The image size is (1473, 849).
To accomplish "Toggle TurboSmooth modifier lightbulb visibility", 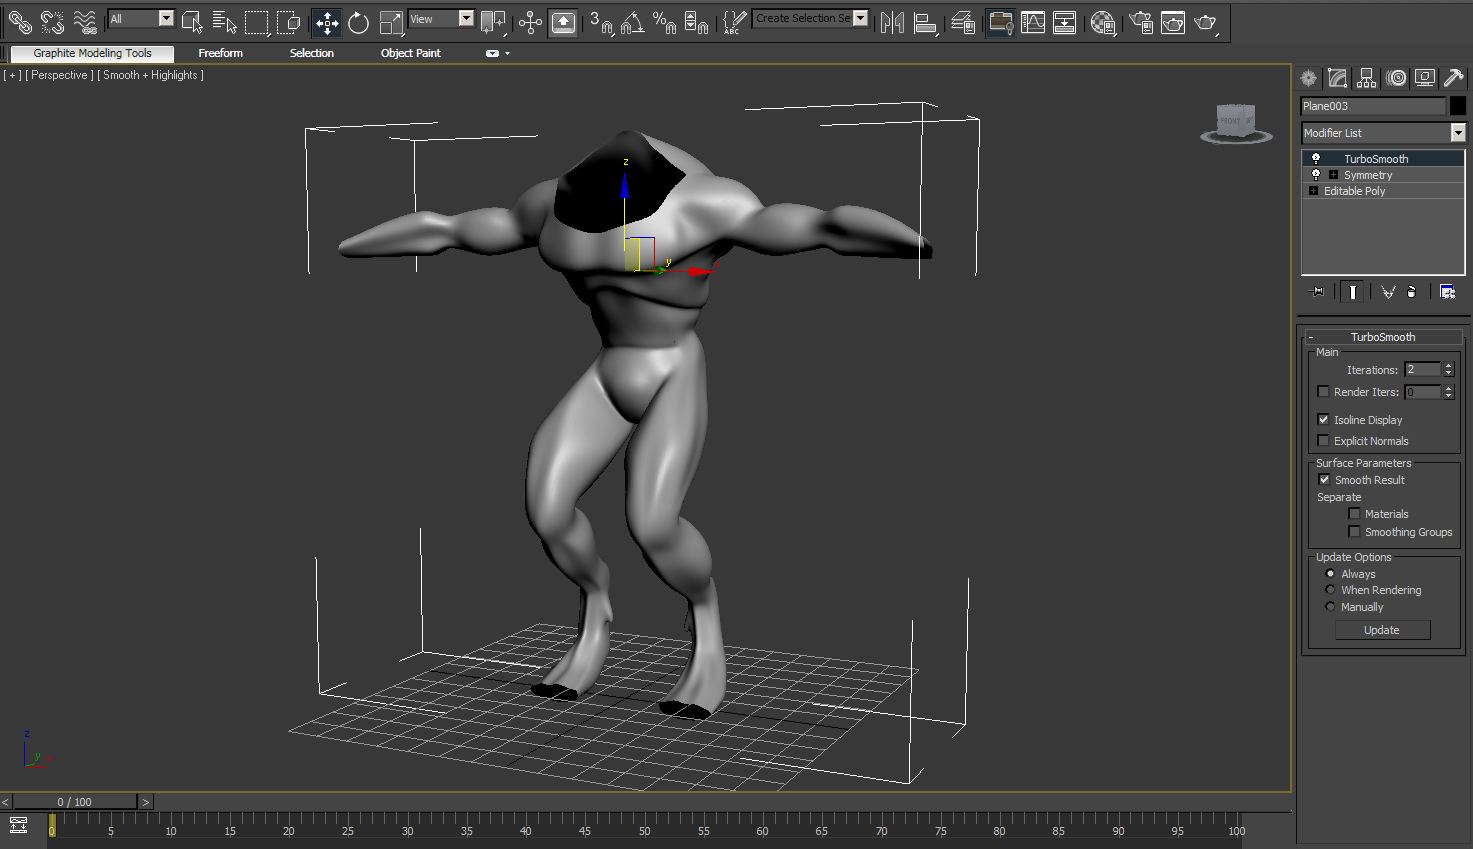I will 1316,158.
